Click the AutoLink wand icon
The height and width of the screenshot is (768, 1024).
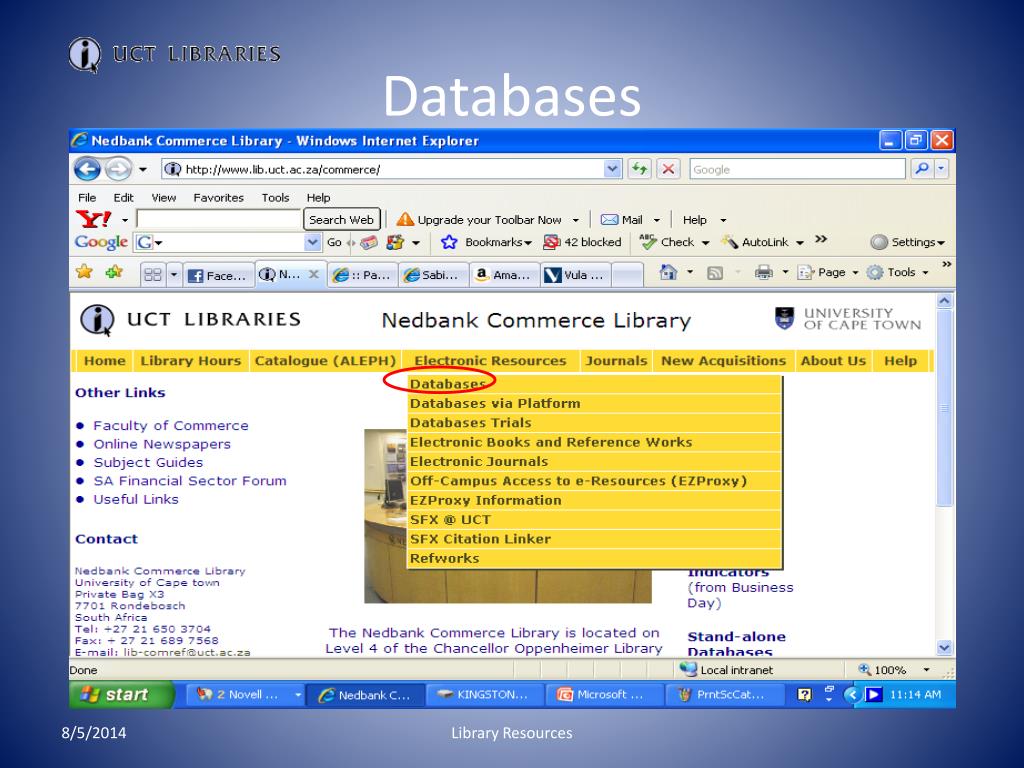(729, 242)
